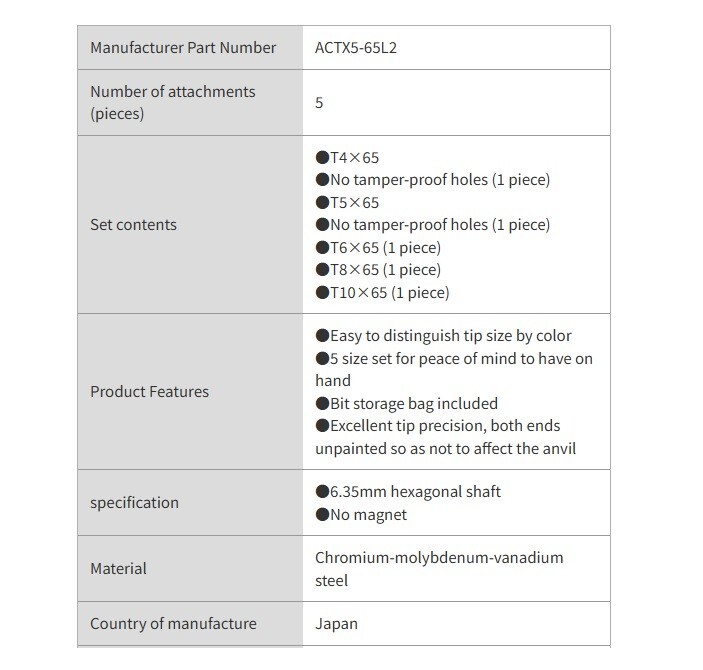Click the Material row label
This screenshot has width=703, height=670.
coord(118,569)
